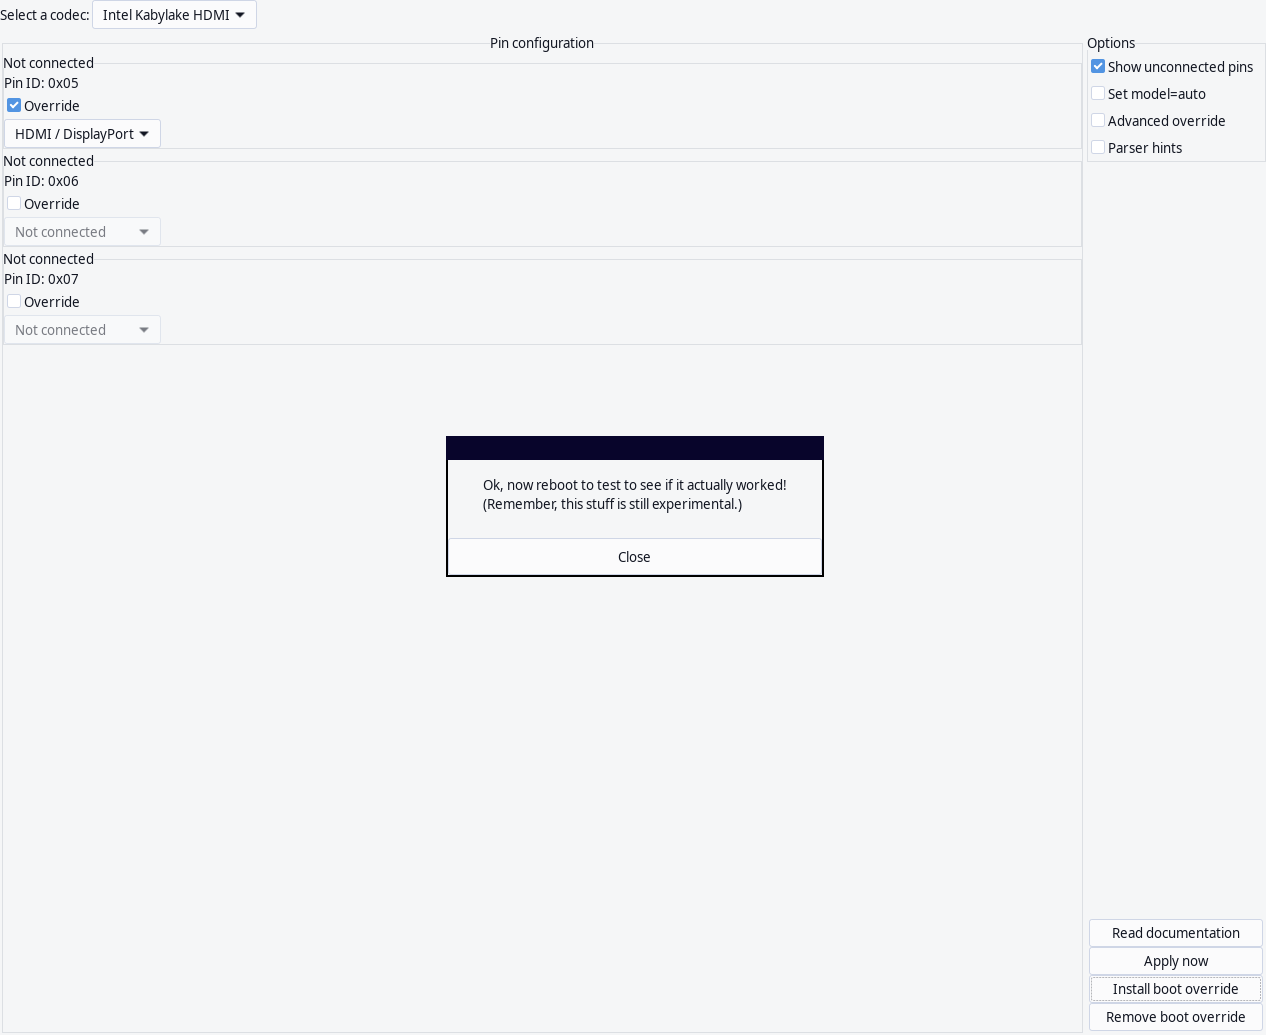Click the Options panel heading

[1111, 43]
